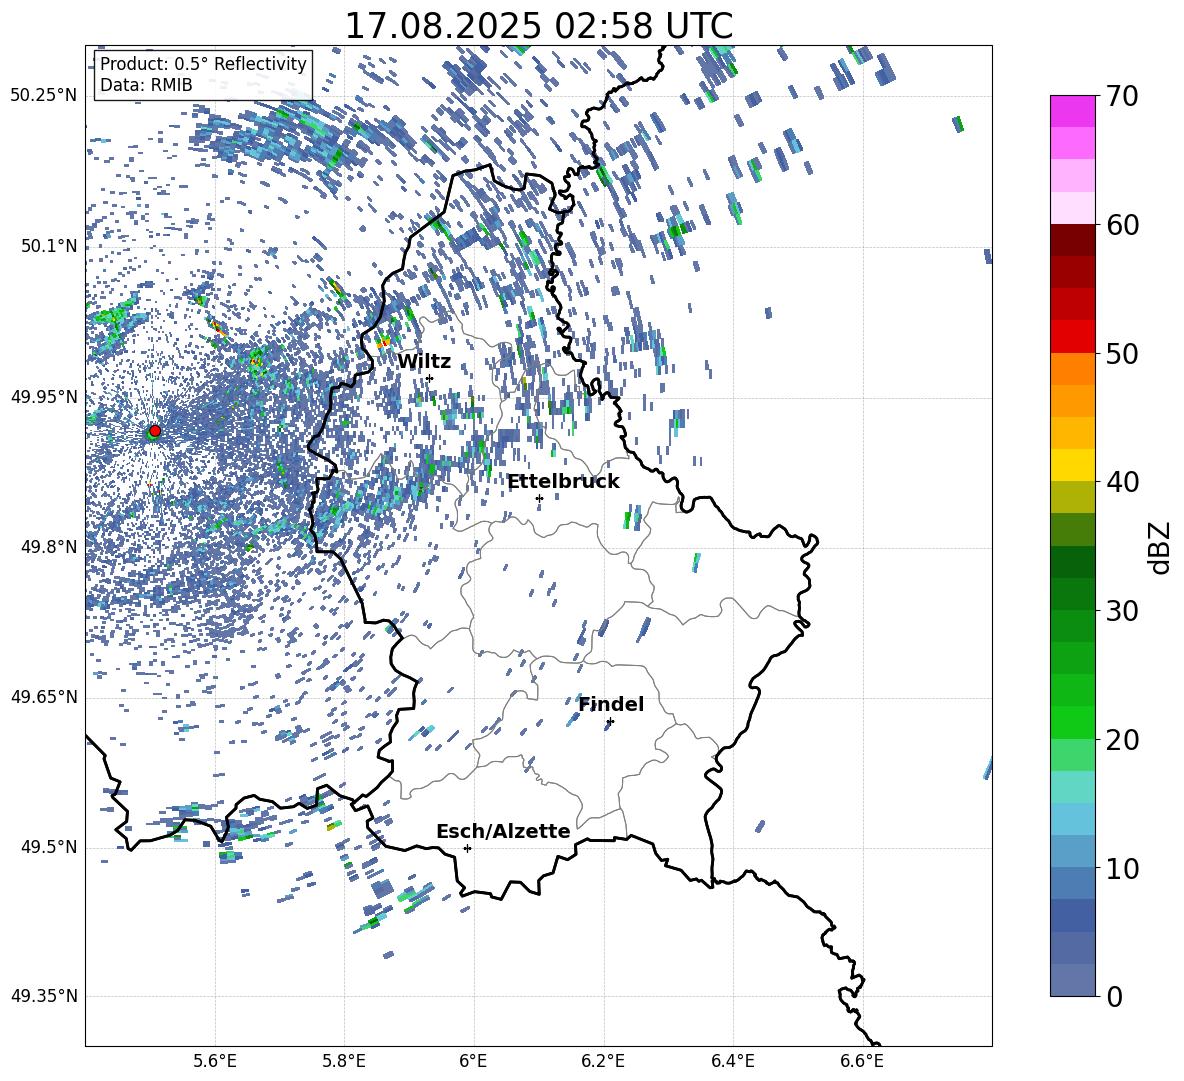Image resolution: width=1184 pixels, height=1081 pixels.
Task: Click the Esch/Alzette city label
Action: click(x=503, y=831)
